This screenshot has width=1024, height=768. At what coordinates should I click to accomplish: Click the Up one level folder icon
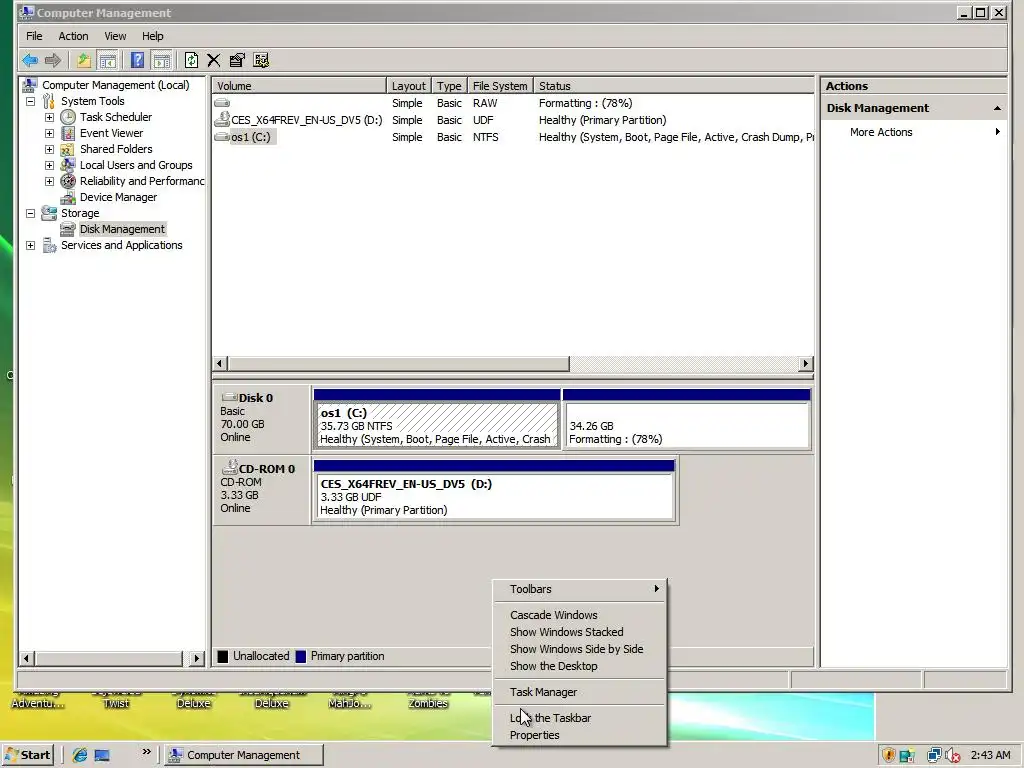84,61
